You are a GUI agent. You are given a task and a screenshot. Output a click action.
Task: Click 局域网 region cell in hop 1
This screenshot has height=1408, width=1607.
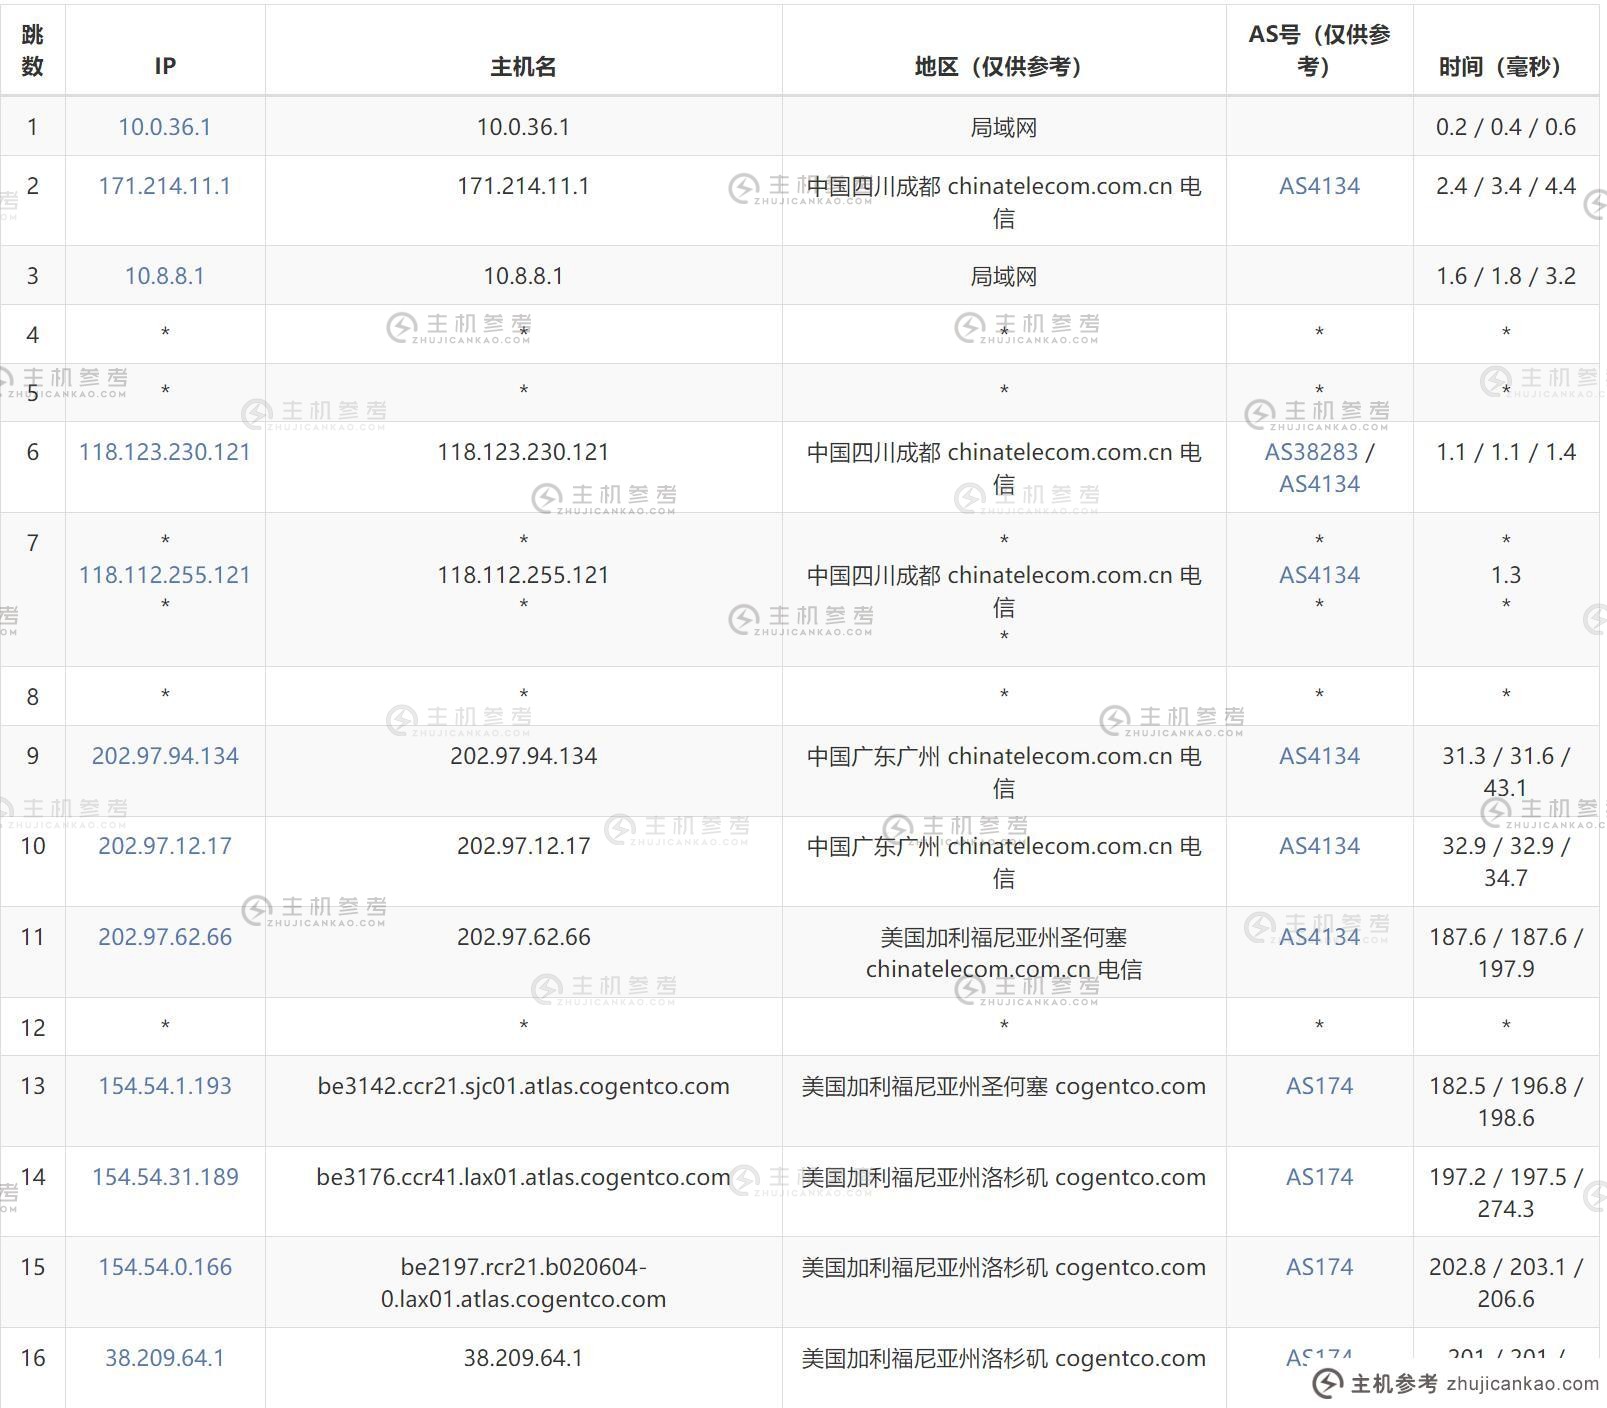(1004, 127)
